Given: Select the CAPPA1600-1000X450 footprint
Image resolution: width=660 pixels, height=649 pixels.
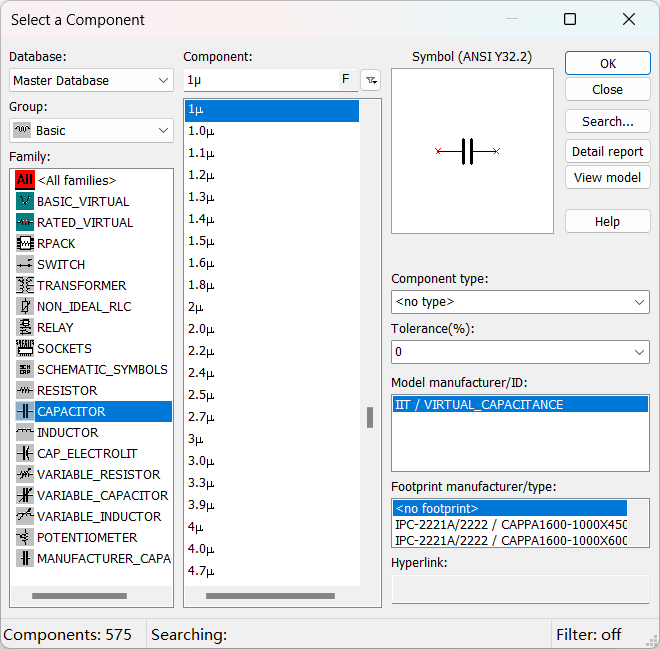Looking at the screenshot, I should click(510, 524).
